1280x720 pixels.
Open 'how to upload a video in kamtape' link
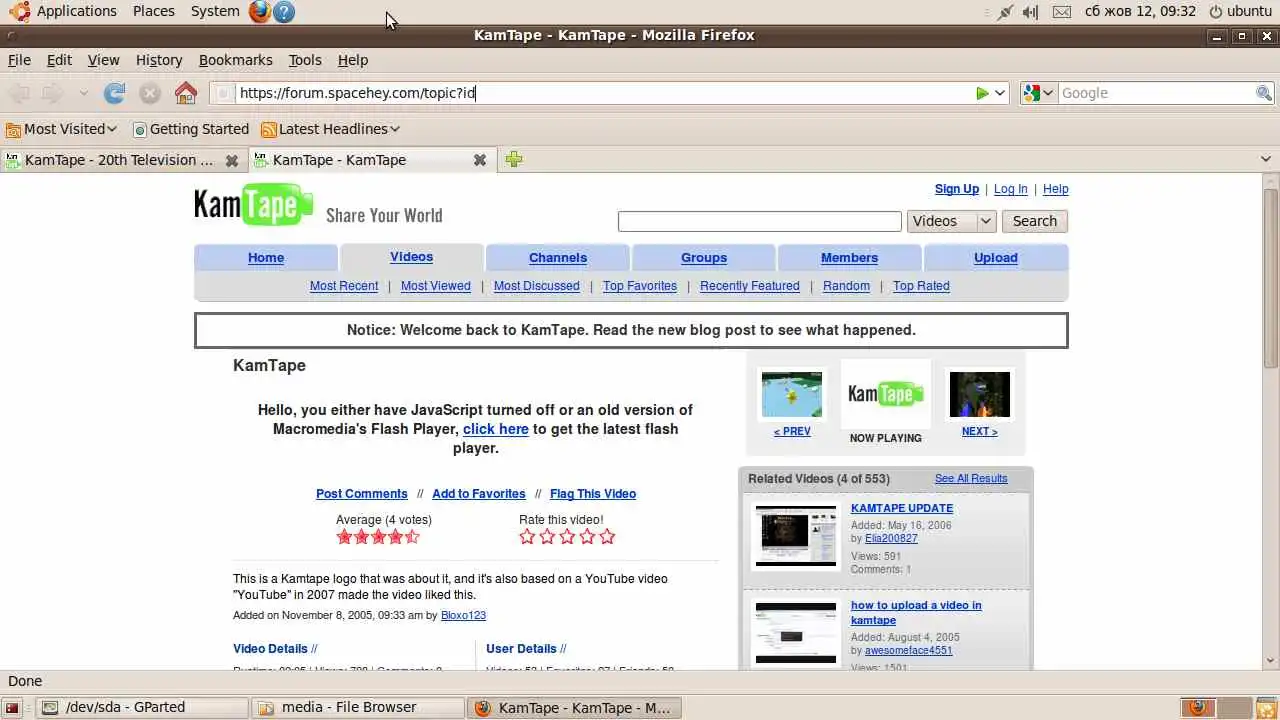[x=916, y=613]
